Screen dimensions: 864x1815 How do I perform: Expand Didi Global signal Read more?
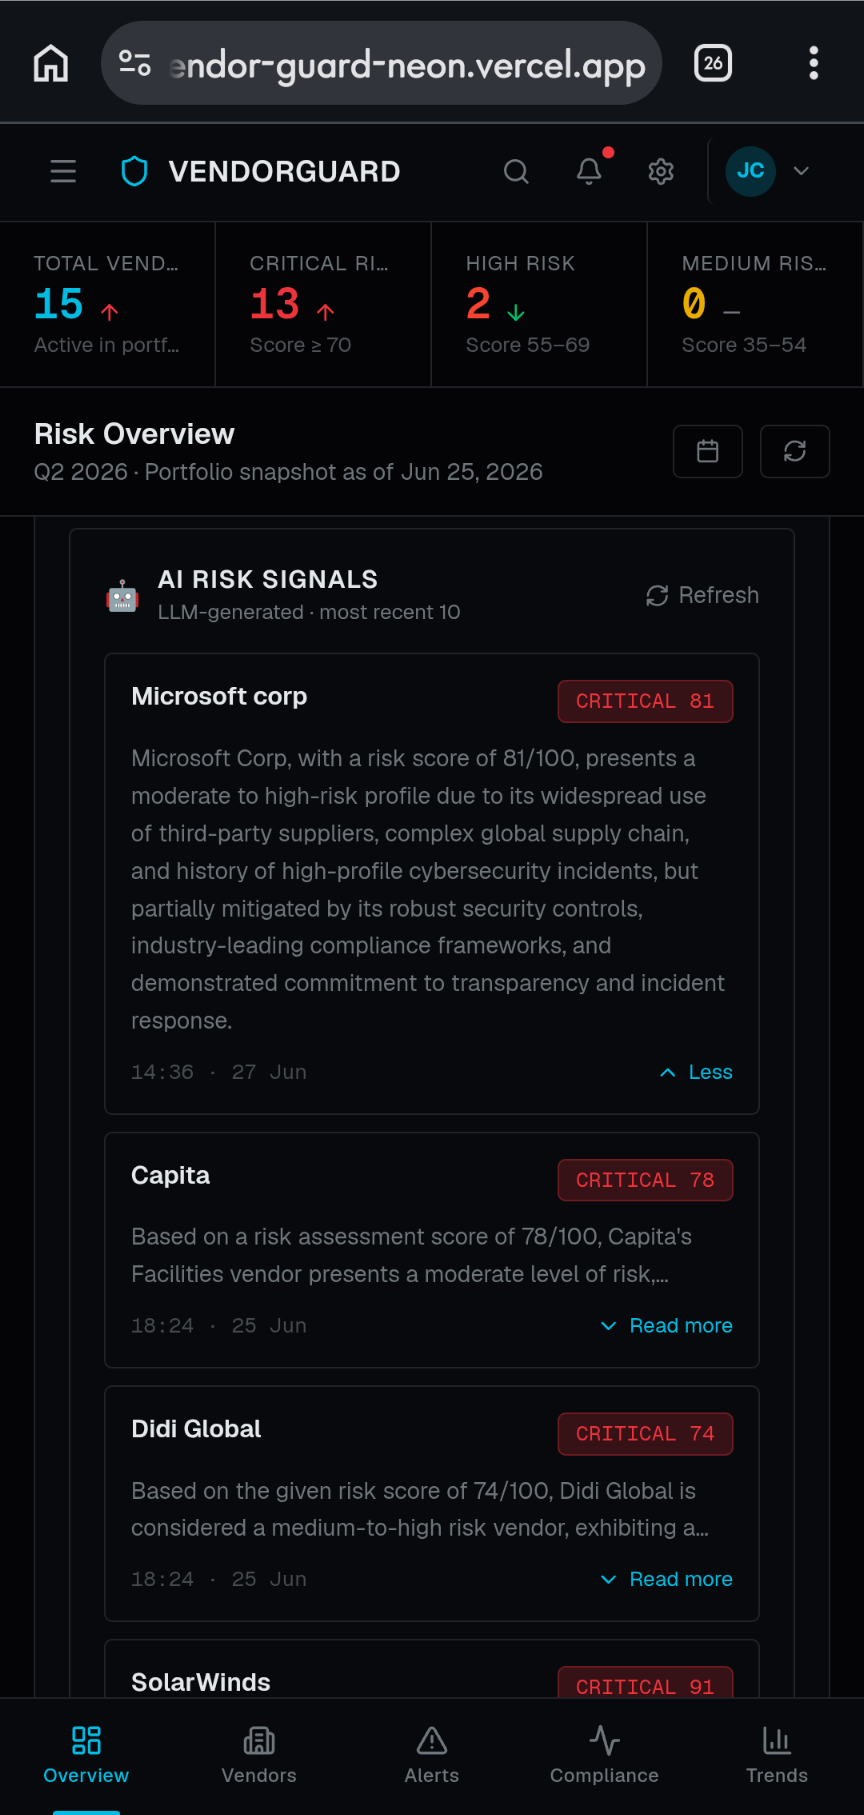point(666,1579)
